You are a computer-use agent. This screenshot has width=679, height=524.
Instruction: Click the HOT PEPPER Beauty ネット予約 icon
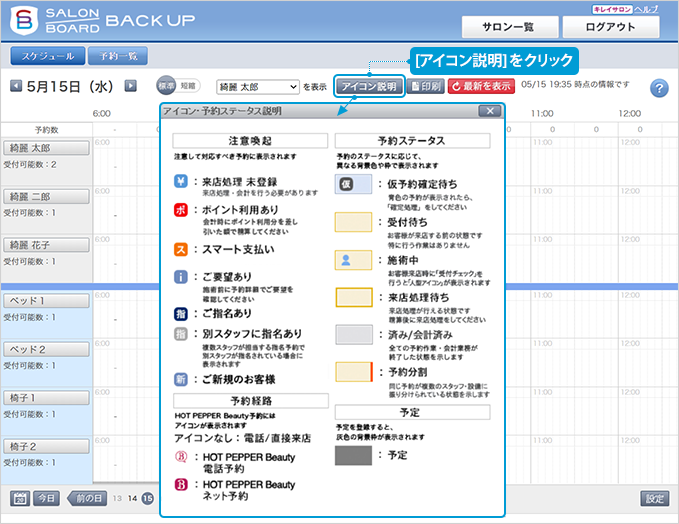(x=181, y=484)
